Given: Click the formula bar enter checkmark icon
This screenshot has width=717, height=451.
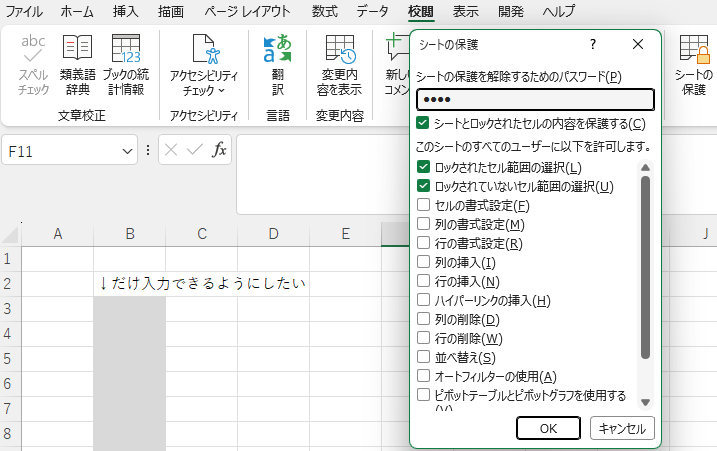Looking at the screenshot, I should (x=195, y=150).
